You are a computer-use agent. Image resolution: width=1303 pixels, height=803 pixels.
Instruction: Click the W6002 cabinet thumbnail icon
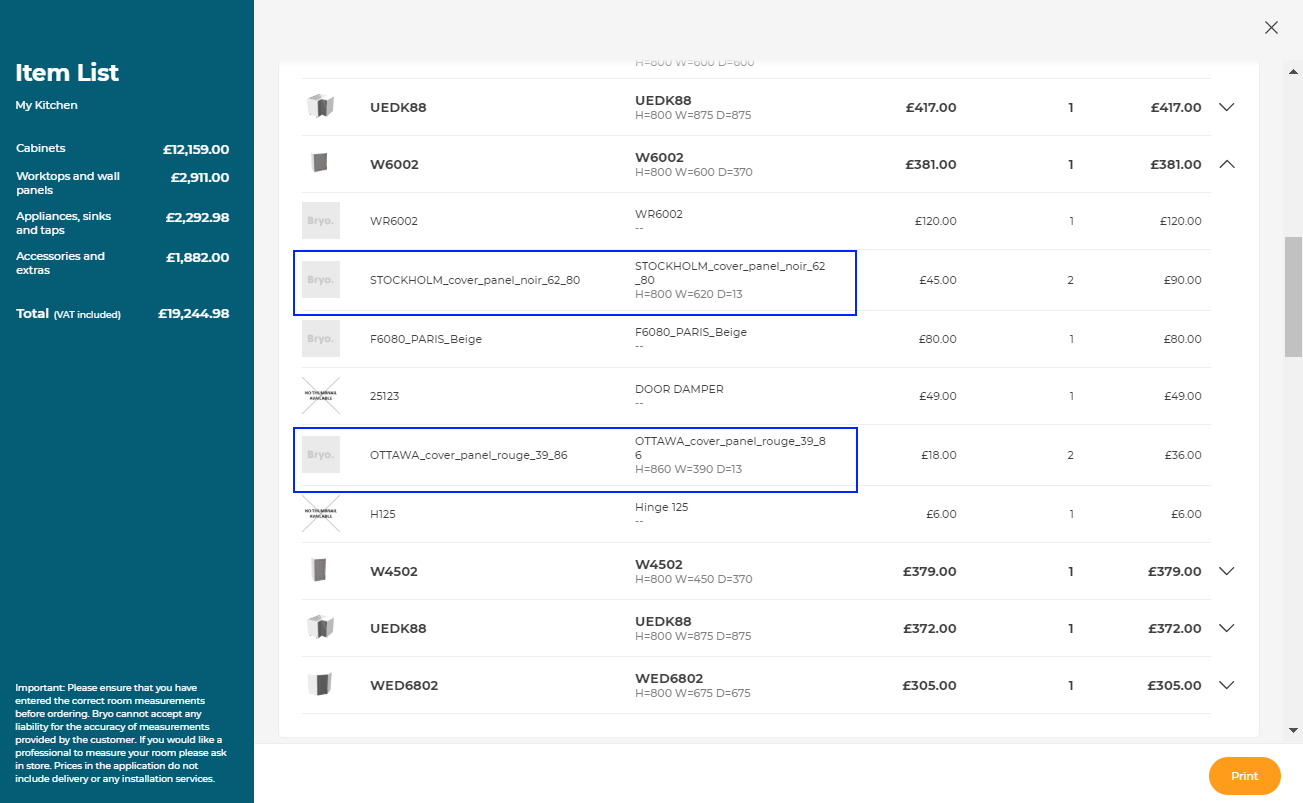320,163
